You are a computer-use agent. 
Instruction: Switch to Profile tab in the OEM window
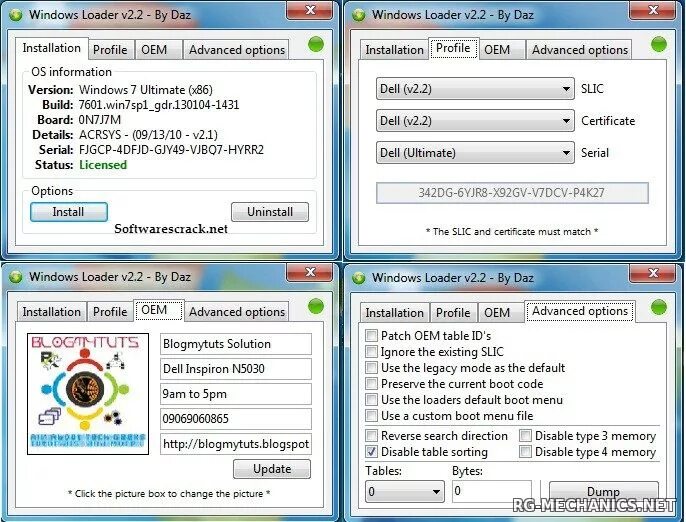pos(110,312)
